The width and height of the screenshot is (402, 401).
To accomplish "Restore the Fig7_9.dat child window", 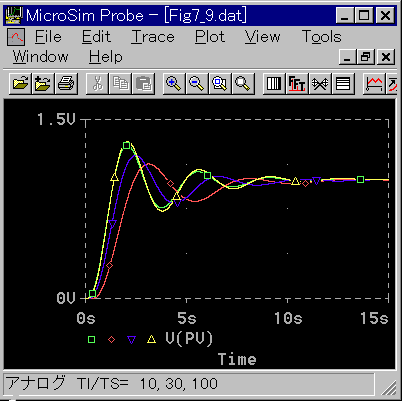I will [x=366, y=57].
